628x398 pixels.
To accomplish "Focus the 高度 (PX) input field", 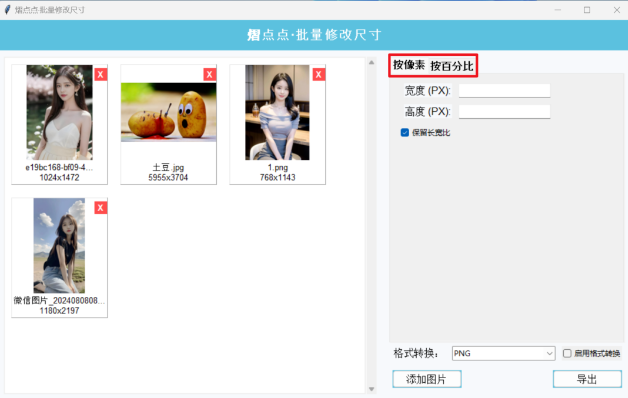I will (504, 111).
